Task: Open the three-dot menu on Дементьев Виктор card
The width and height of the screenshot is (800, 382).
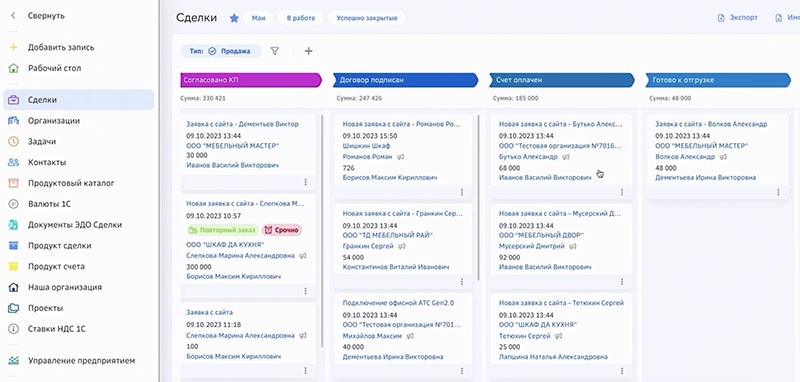Action: (306, 182)
